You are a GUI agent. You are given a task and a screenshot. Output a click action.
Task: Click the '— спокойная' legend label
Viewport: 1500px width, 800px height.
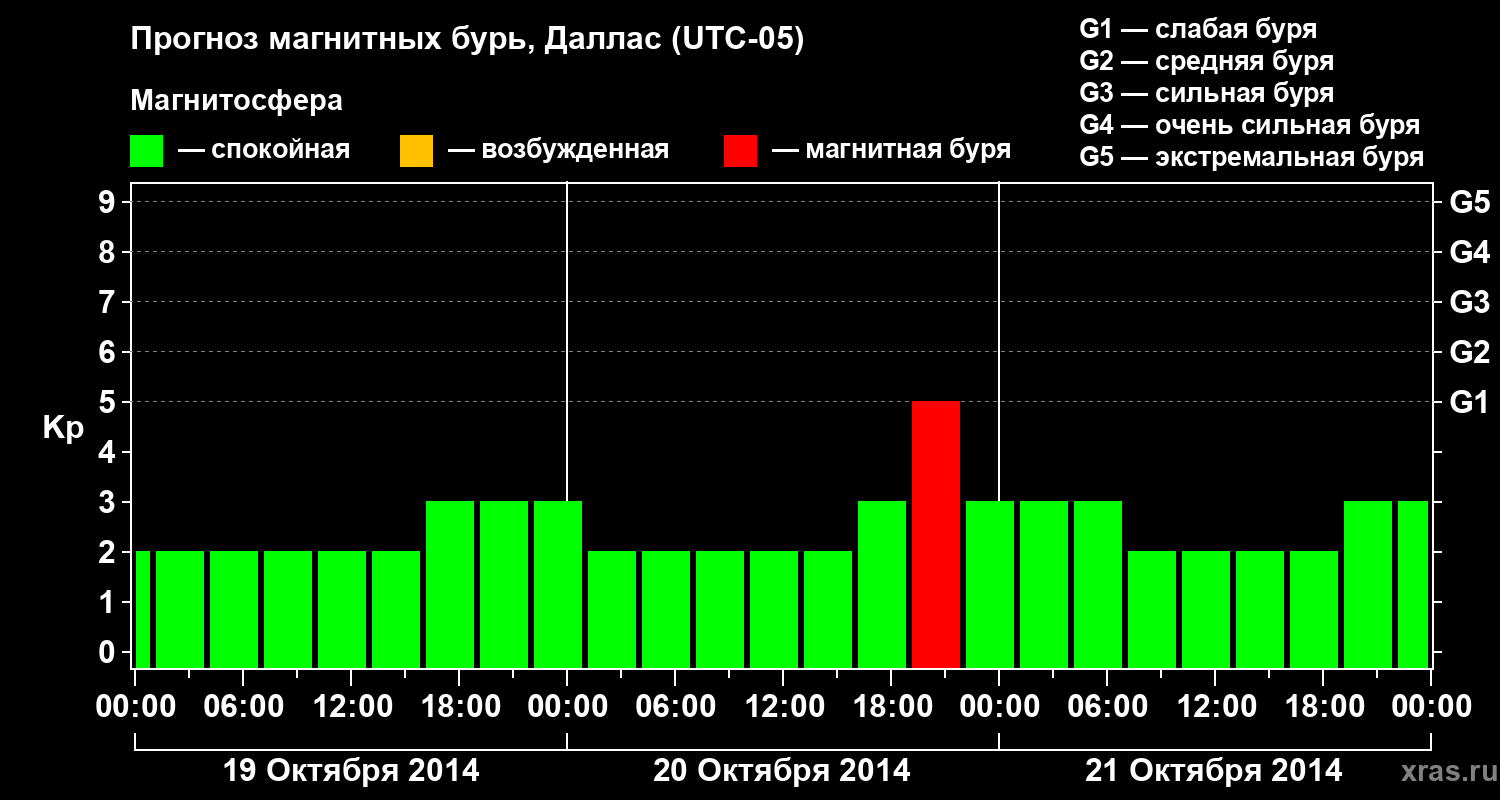[x=264, y=150]
